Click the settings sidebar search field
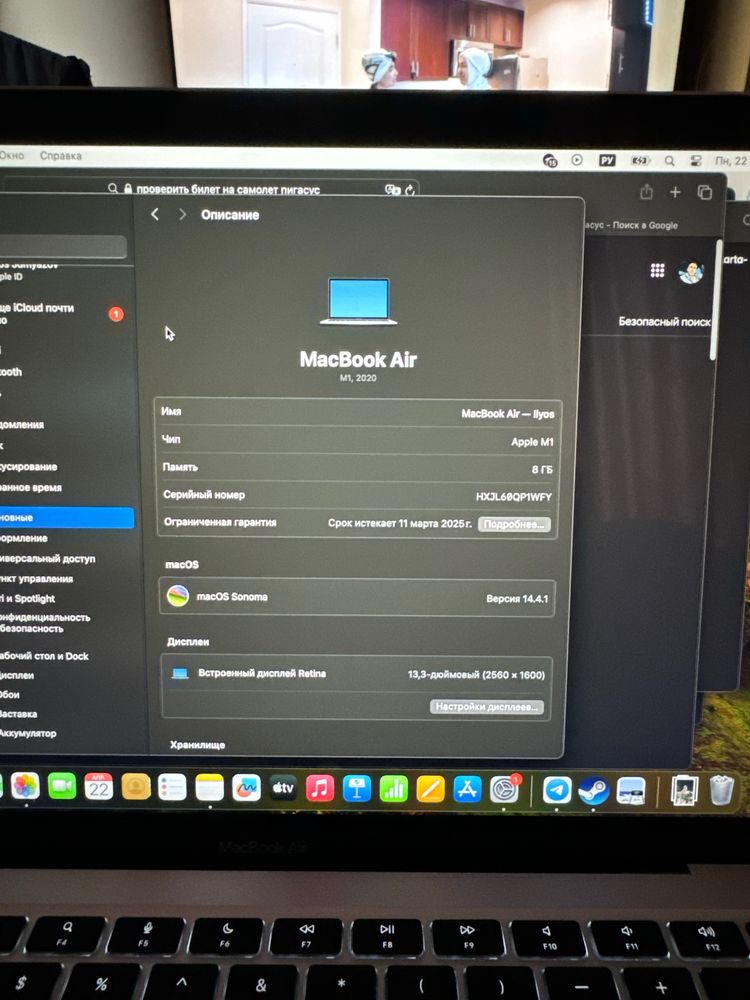Screen dimensions: 750x1000 62,247
